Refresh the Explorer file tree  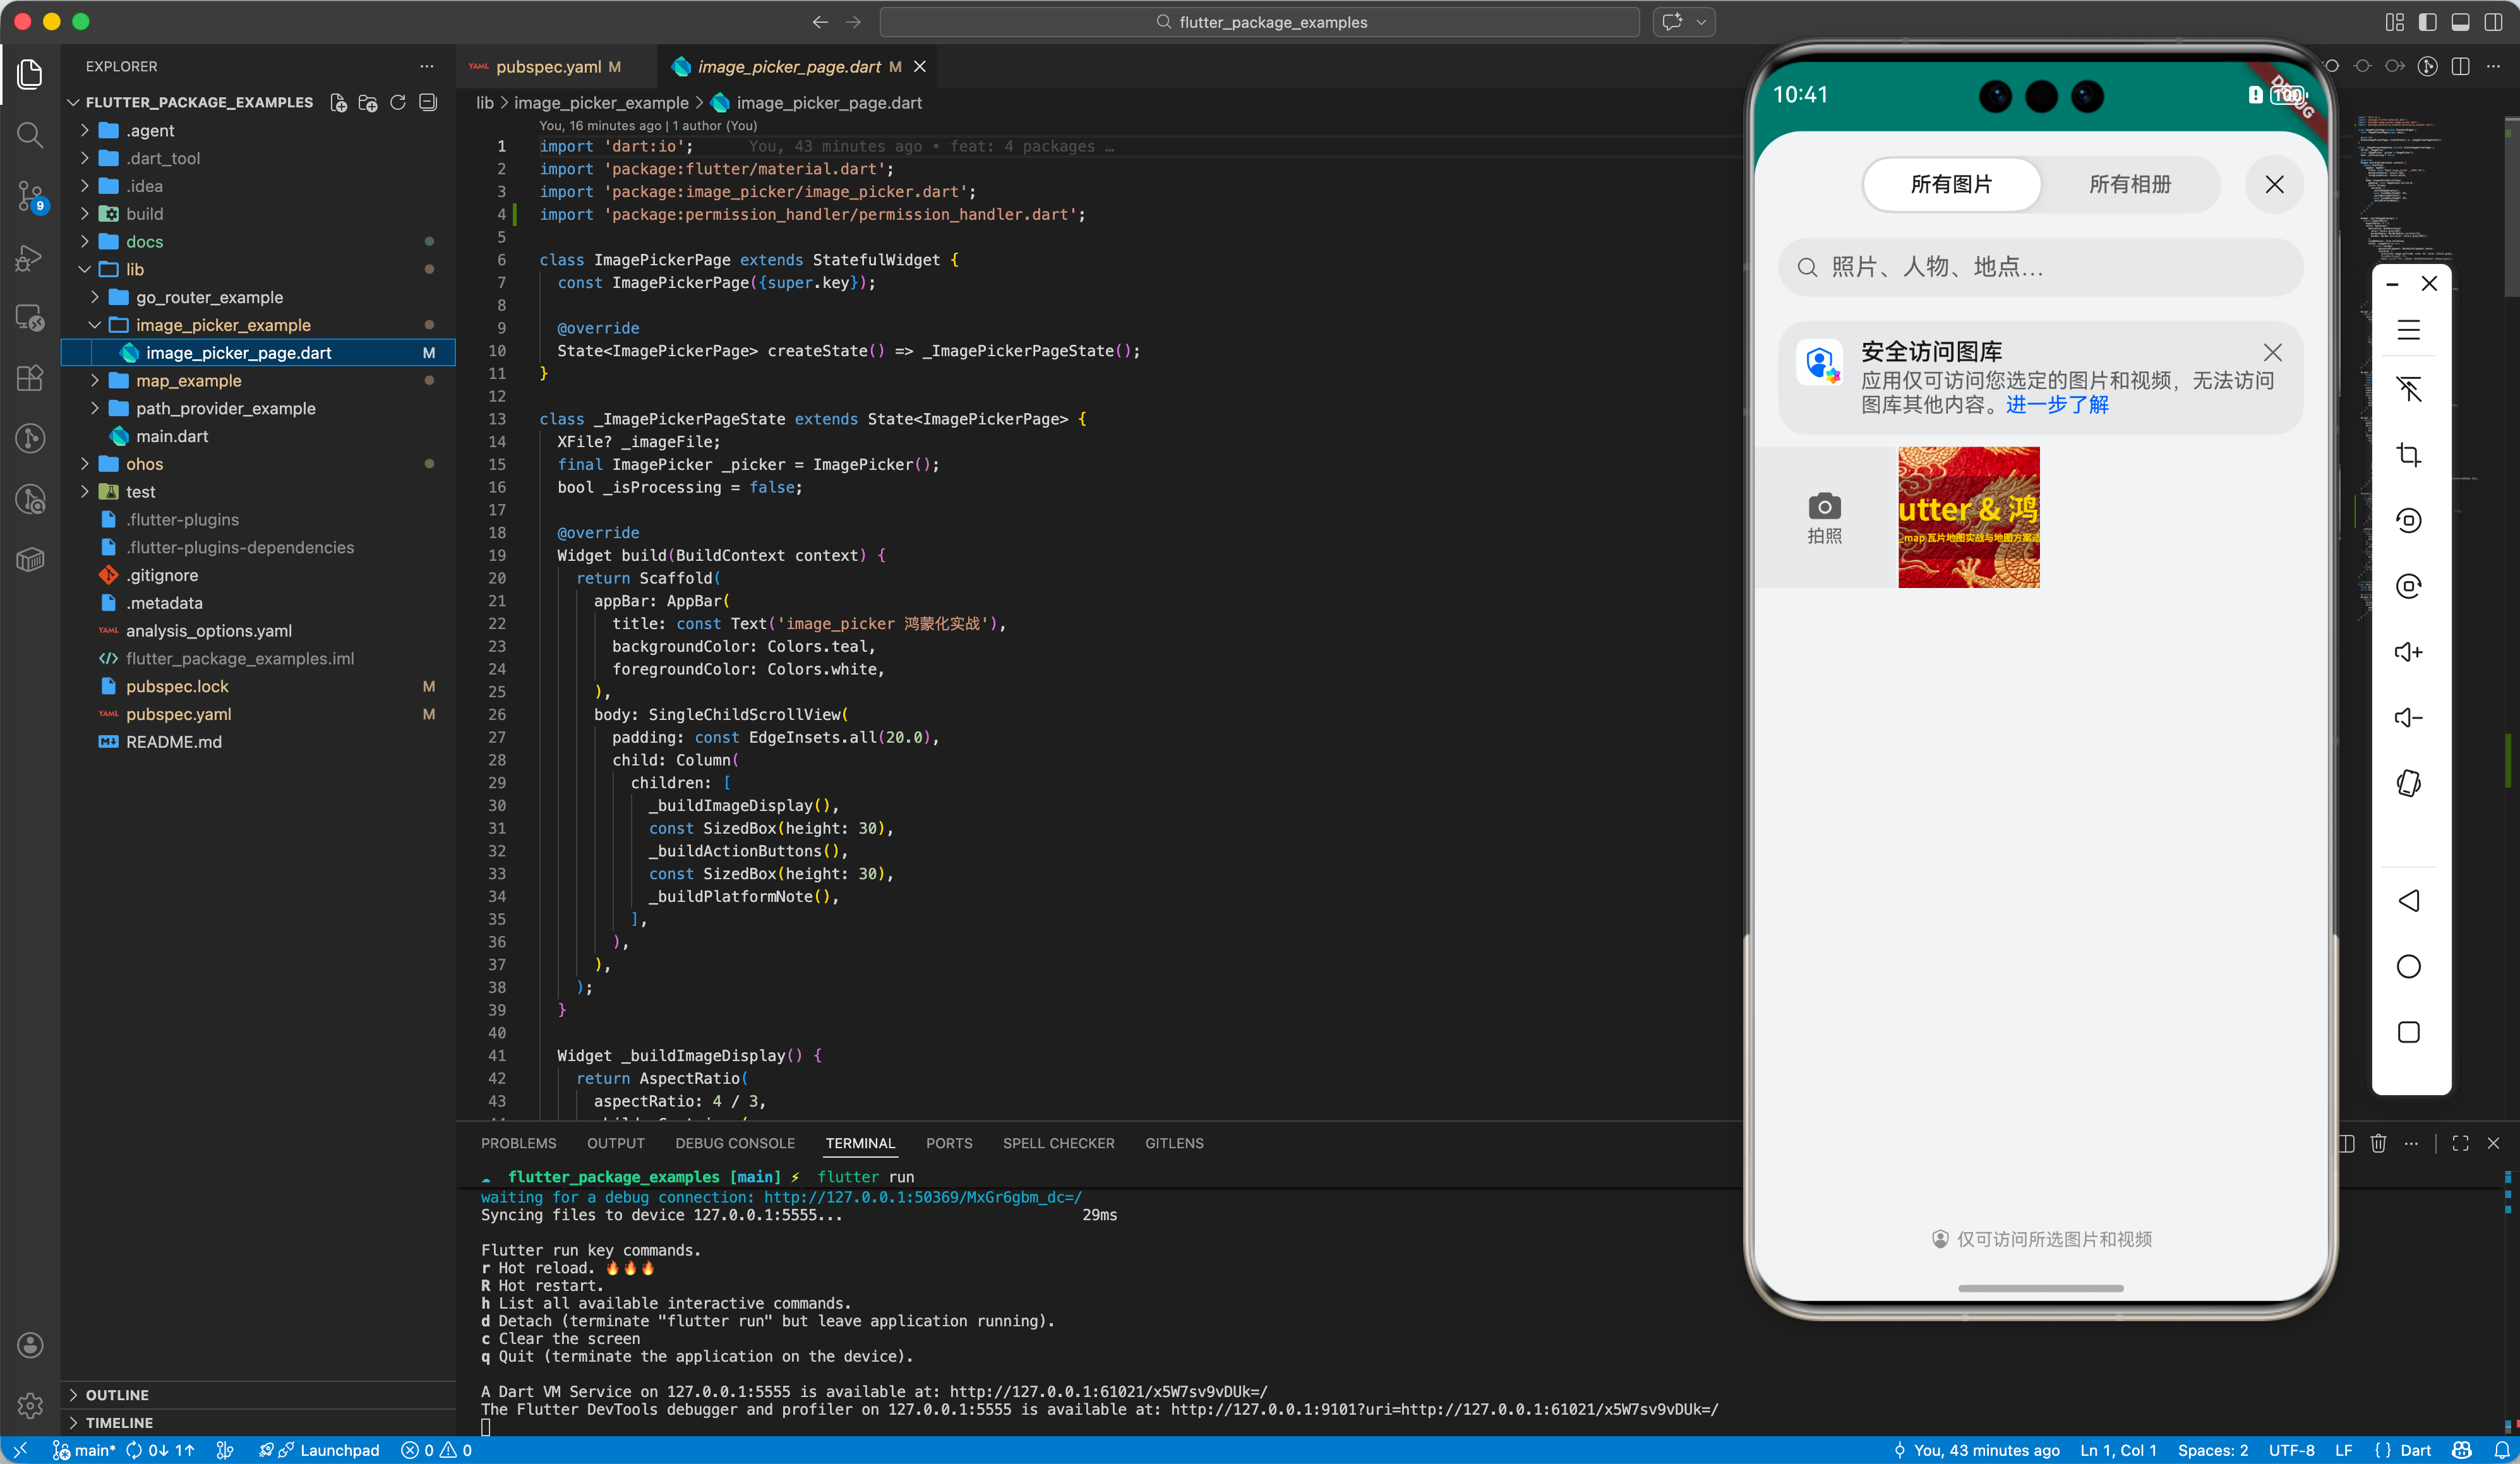pos(398,103)
